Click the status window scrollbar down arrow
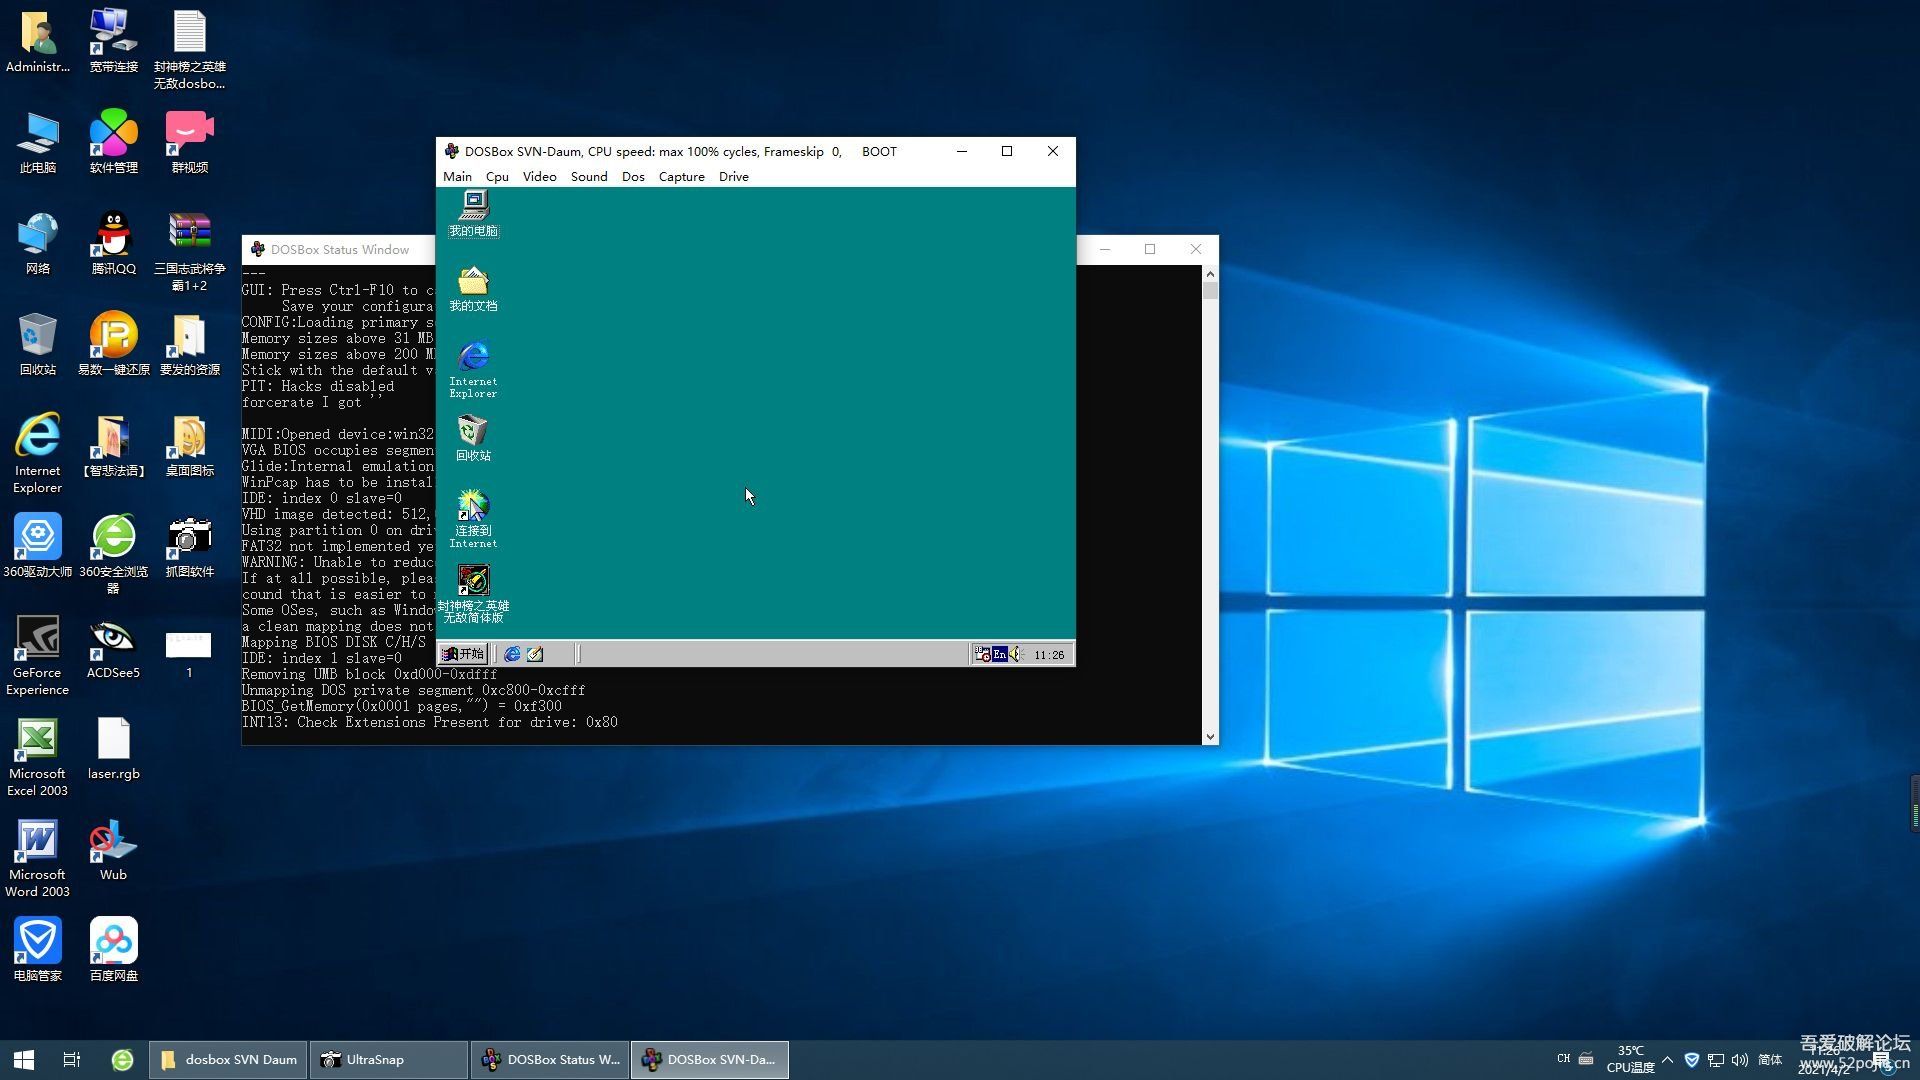The width and height of the screenshot is (1920, 1080). coord(1210,737)
